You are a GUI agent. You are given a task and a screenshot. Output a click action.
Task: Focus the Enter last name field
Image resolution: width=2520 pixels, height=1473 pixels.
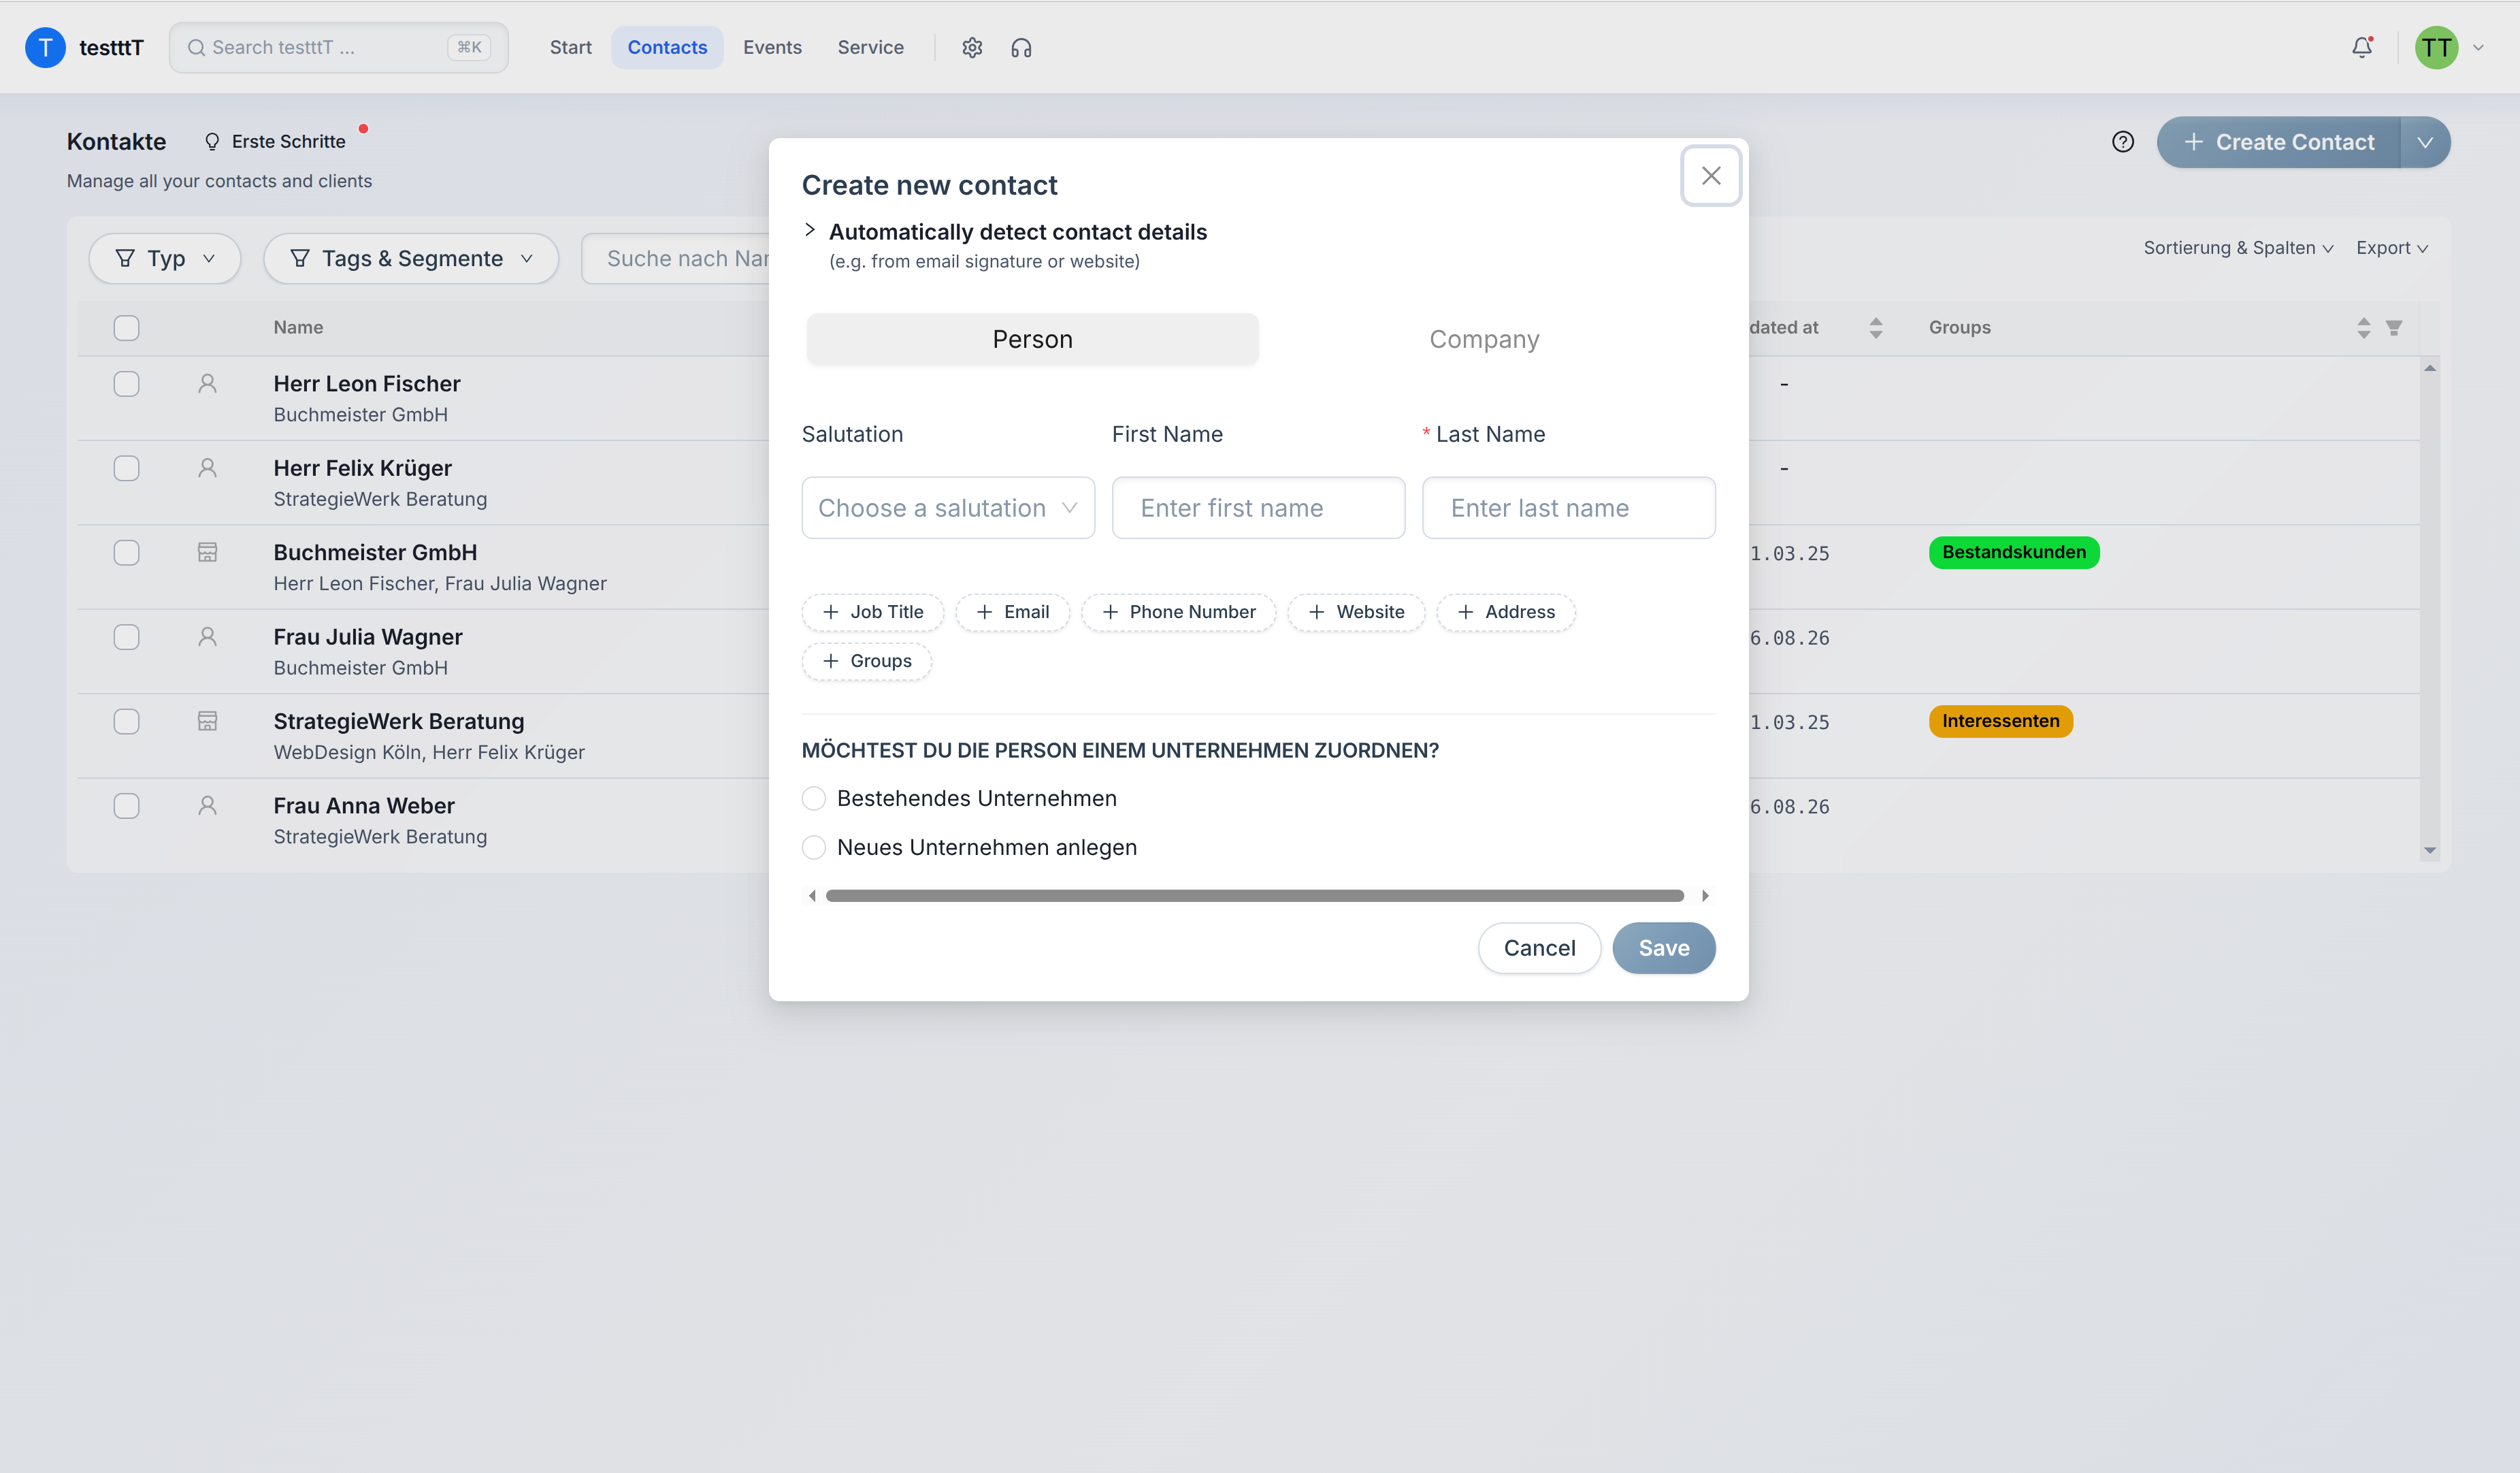coord(1568,508)
